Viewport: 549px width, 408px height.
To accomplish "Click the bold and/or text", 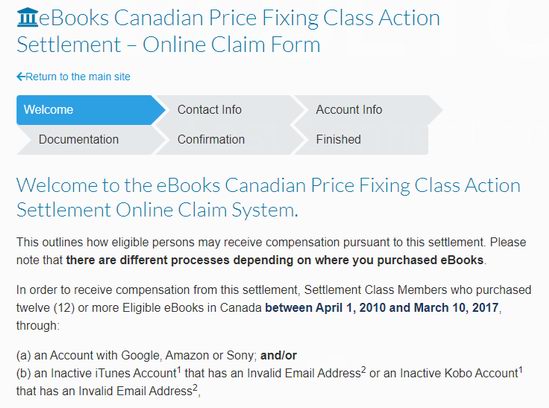I will click(279, 355).
